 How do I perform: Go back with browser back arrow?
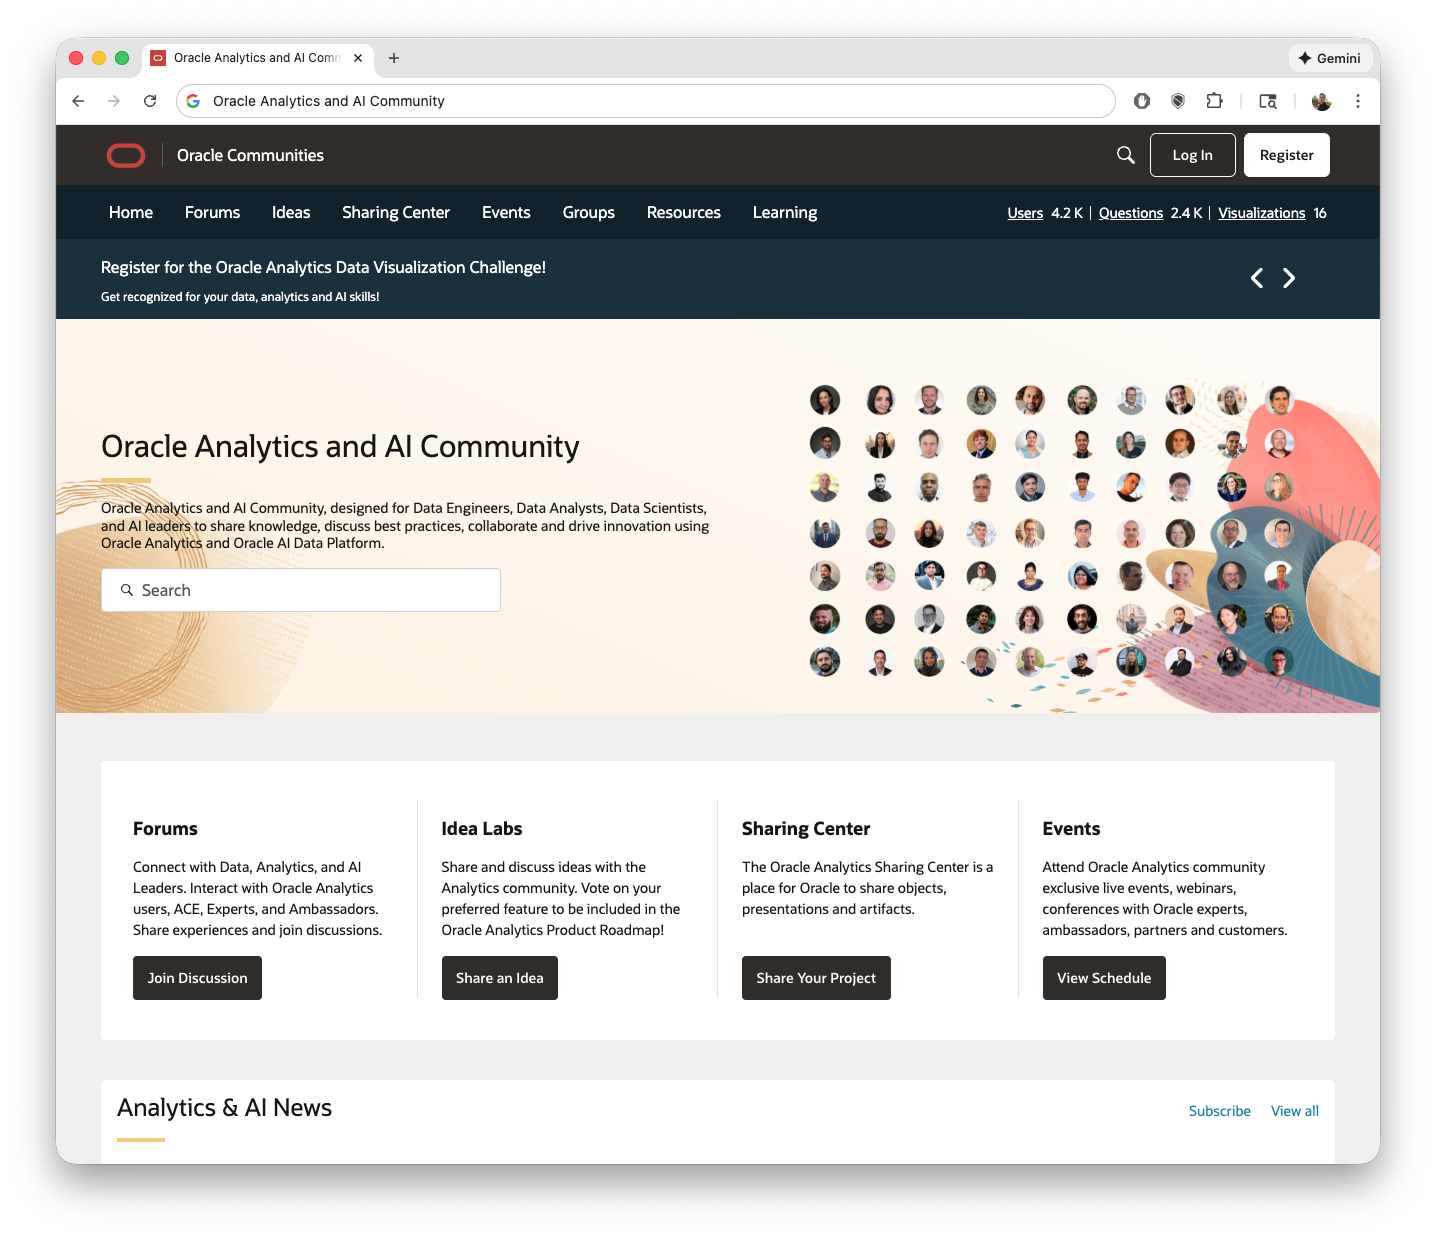tap(78, 101)
